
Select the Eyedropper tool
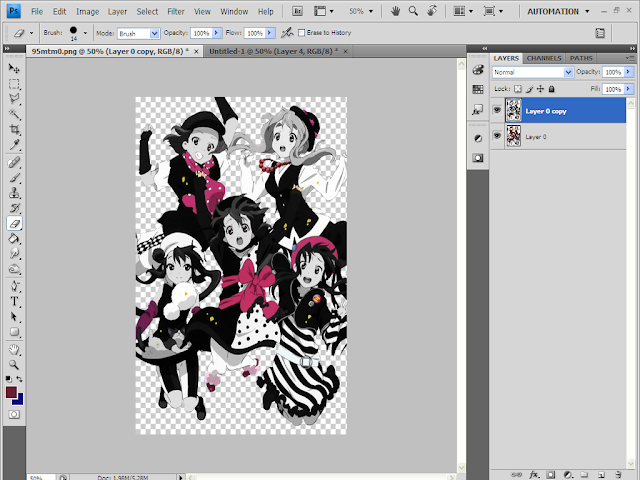coord(14,145)
